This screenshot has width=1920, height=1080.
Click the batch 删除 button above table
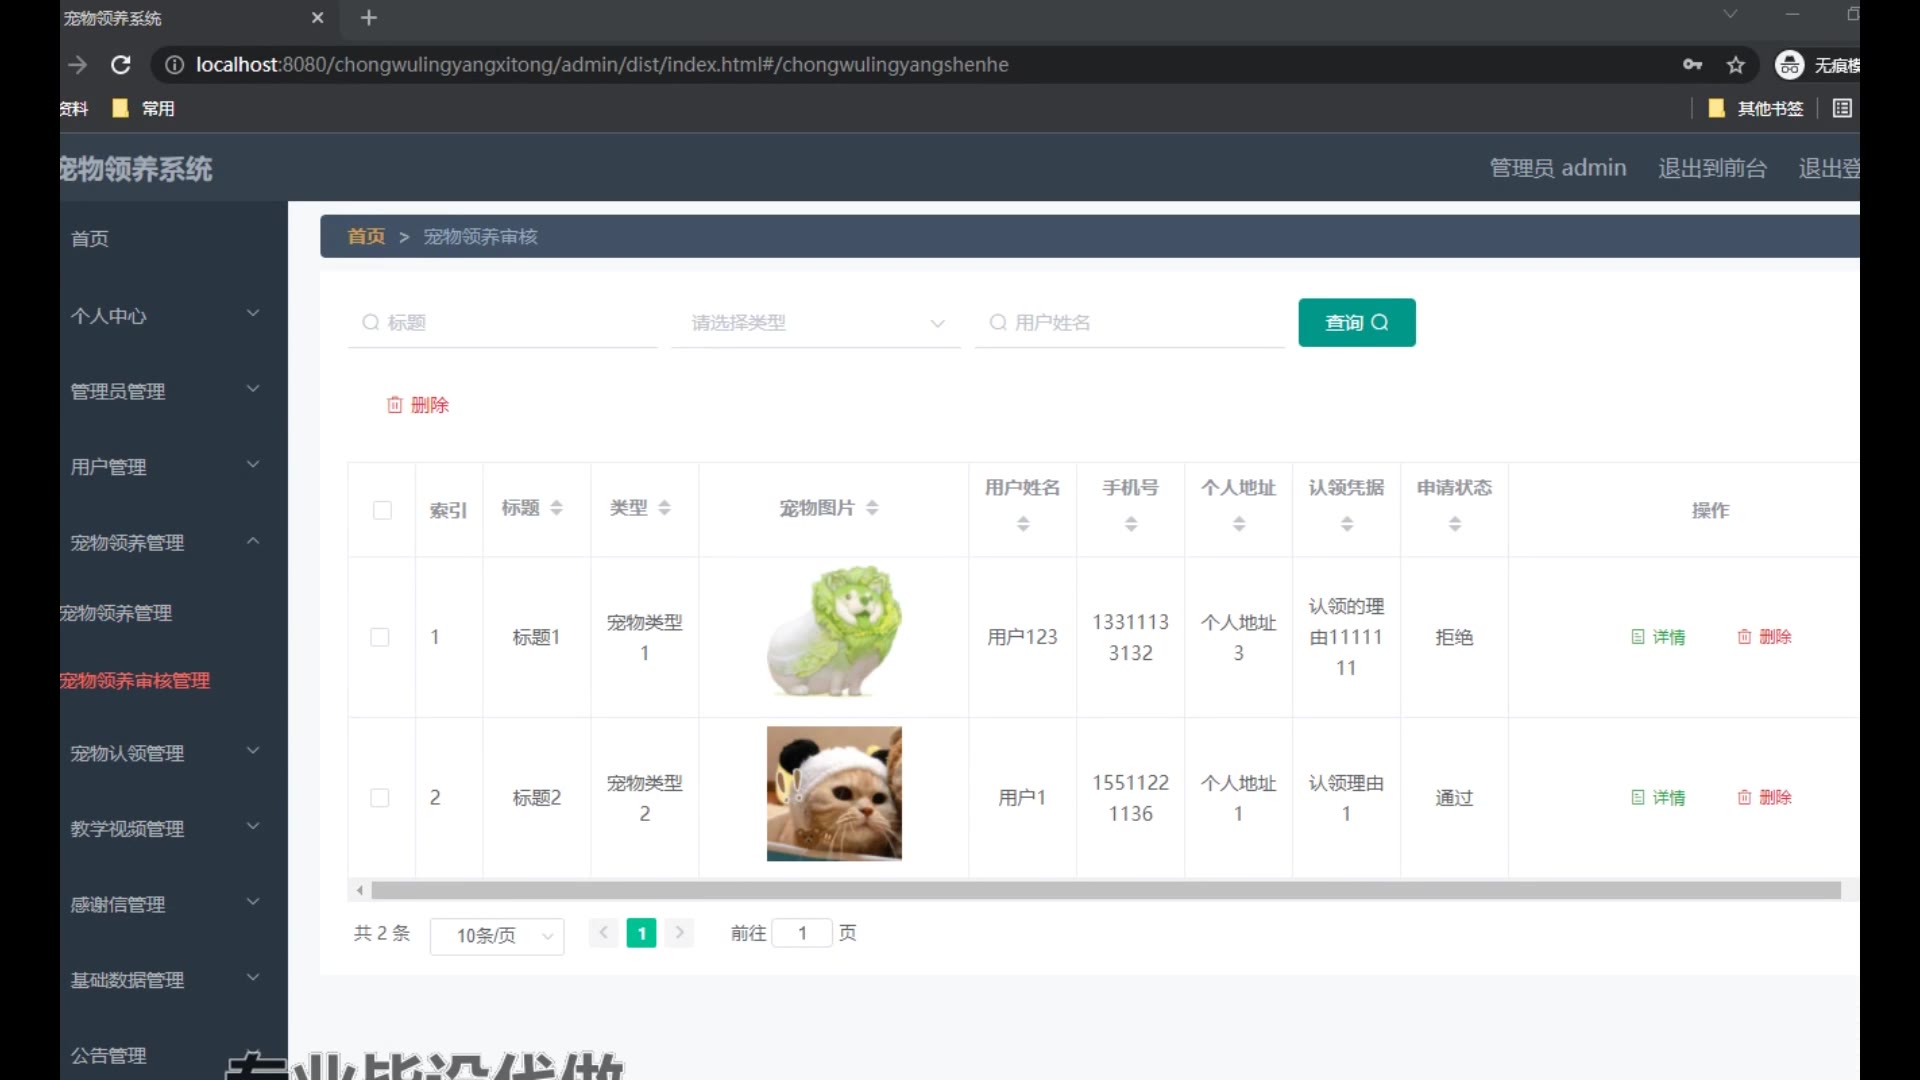[418, 405]
